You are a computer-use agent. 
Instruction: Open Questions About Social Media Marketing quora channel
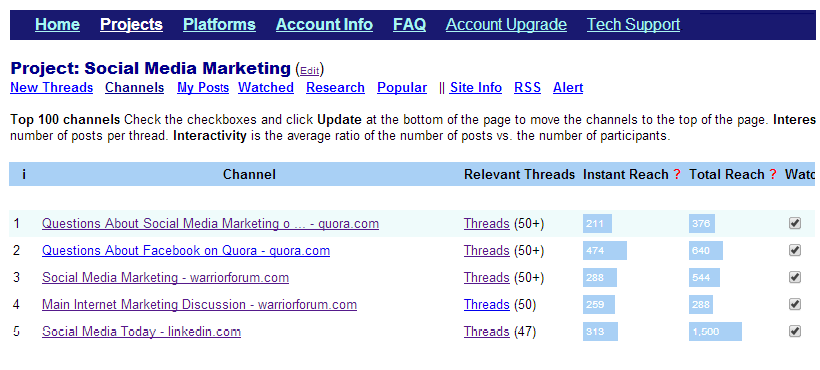(210, 224)
